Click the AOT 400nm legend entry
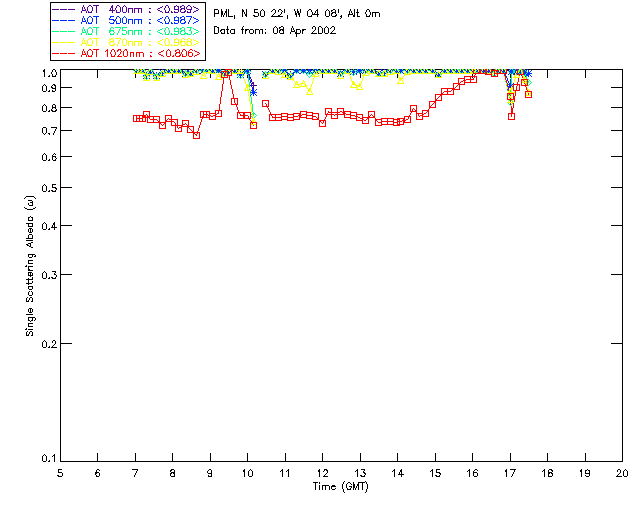The width and height of the screenshot is (640, 512). [127, 9]
